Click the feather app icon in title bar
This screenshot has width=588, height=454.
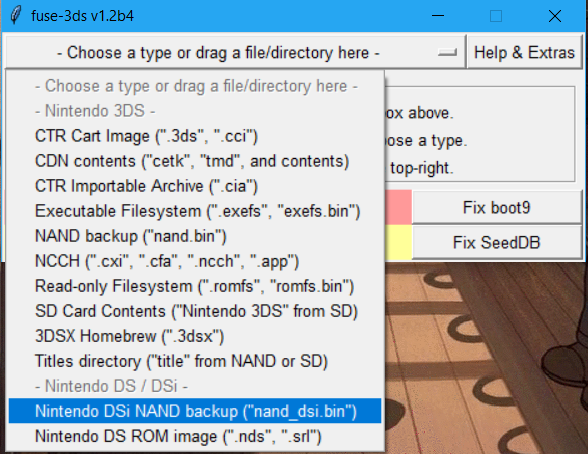point(16,16)
